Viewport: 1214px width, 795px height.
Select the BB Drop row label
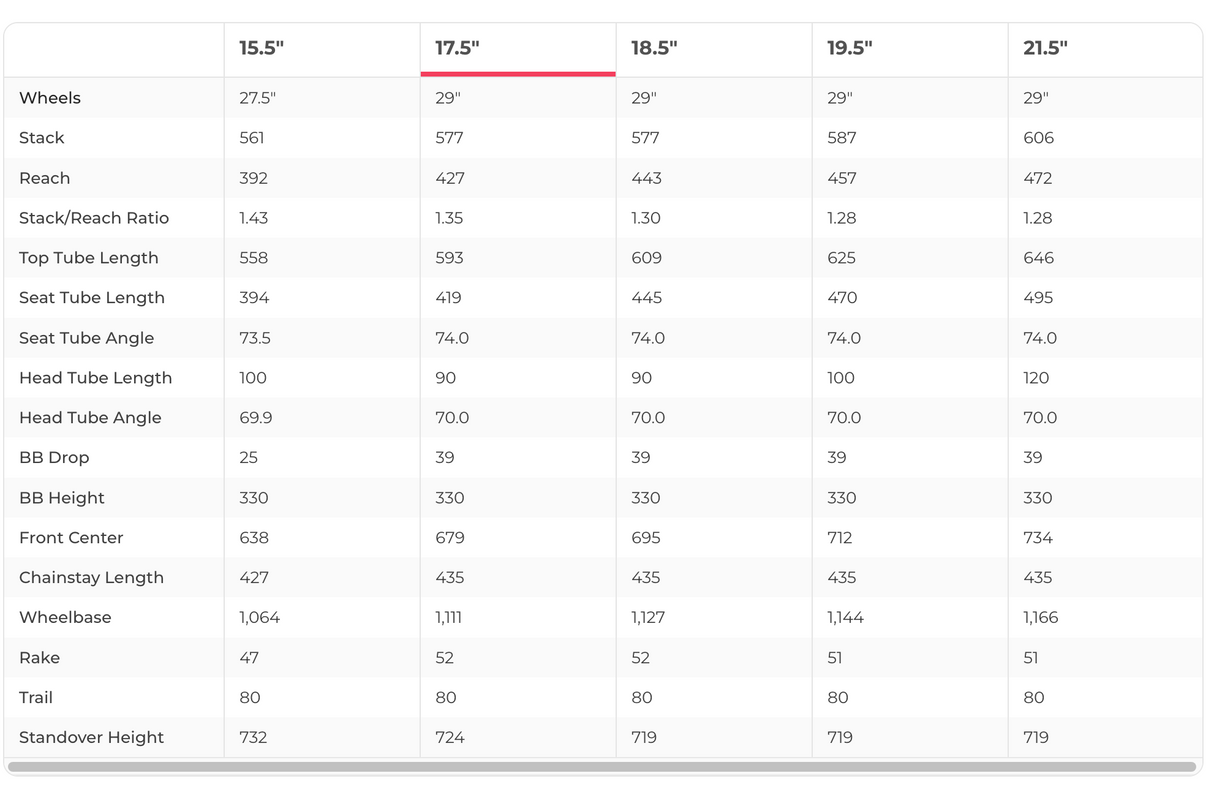coord(54,458)
